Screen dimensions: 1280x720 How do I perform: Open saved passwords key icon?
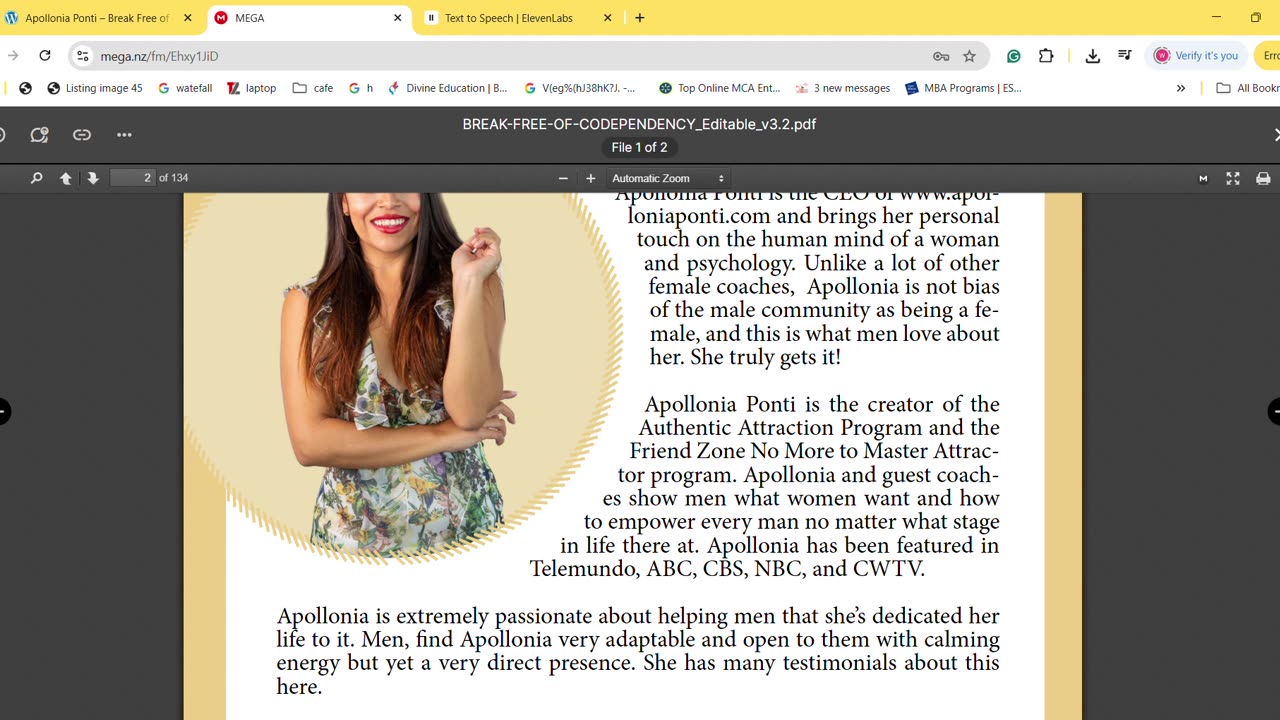(x=940, y=56)
